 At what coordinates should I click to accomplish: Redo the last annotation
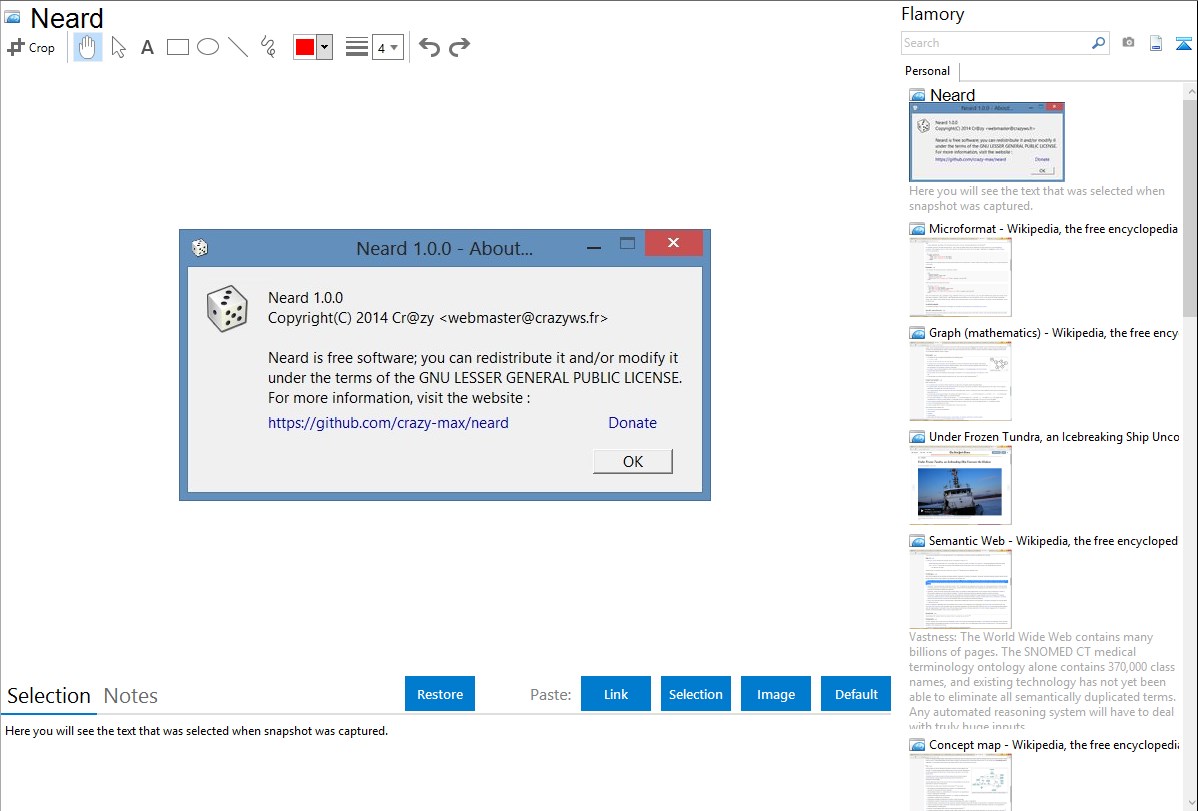(459, 47)
